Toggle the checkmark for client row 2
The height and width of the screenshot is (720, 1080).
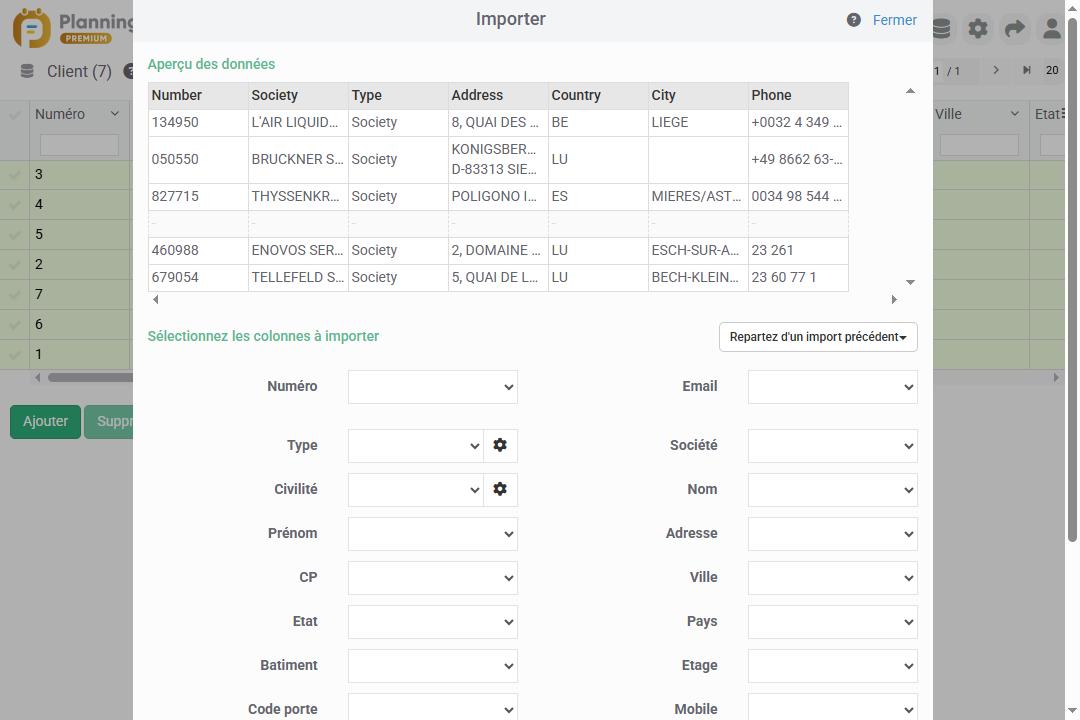pyautogui.click(x=14, y=265)
